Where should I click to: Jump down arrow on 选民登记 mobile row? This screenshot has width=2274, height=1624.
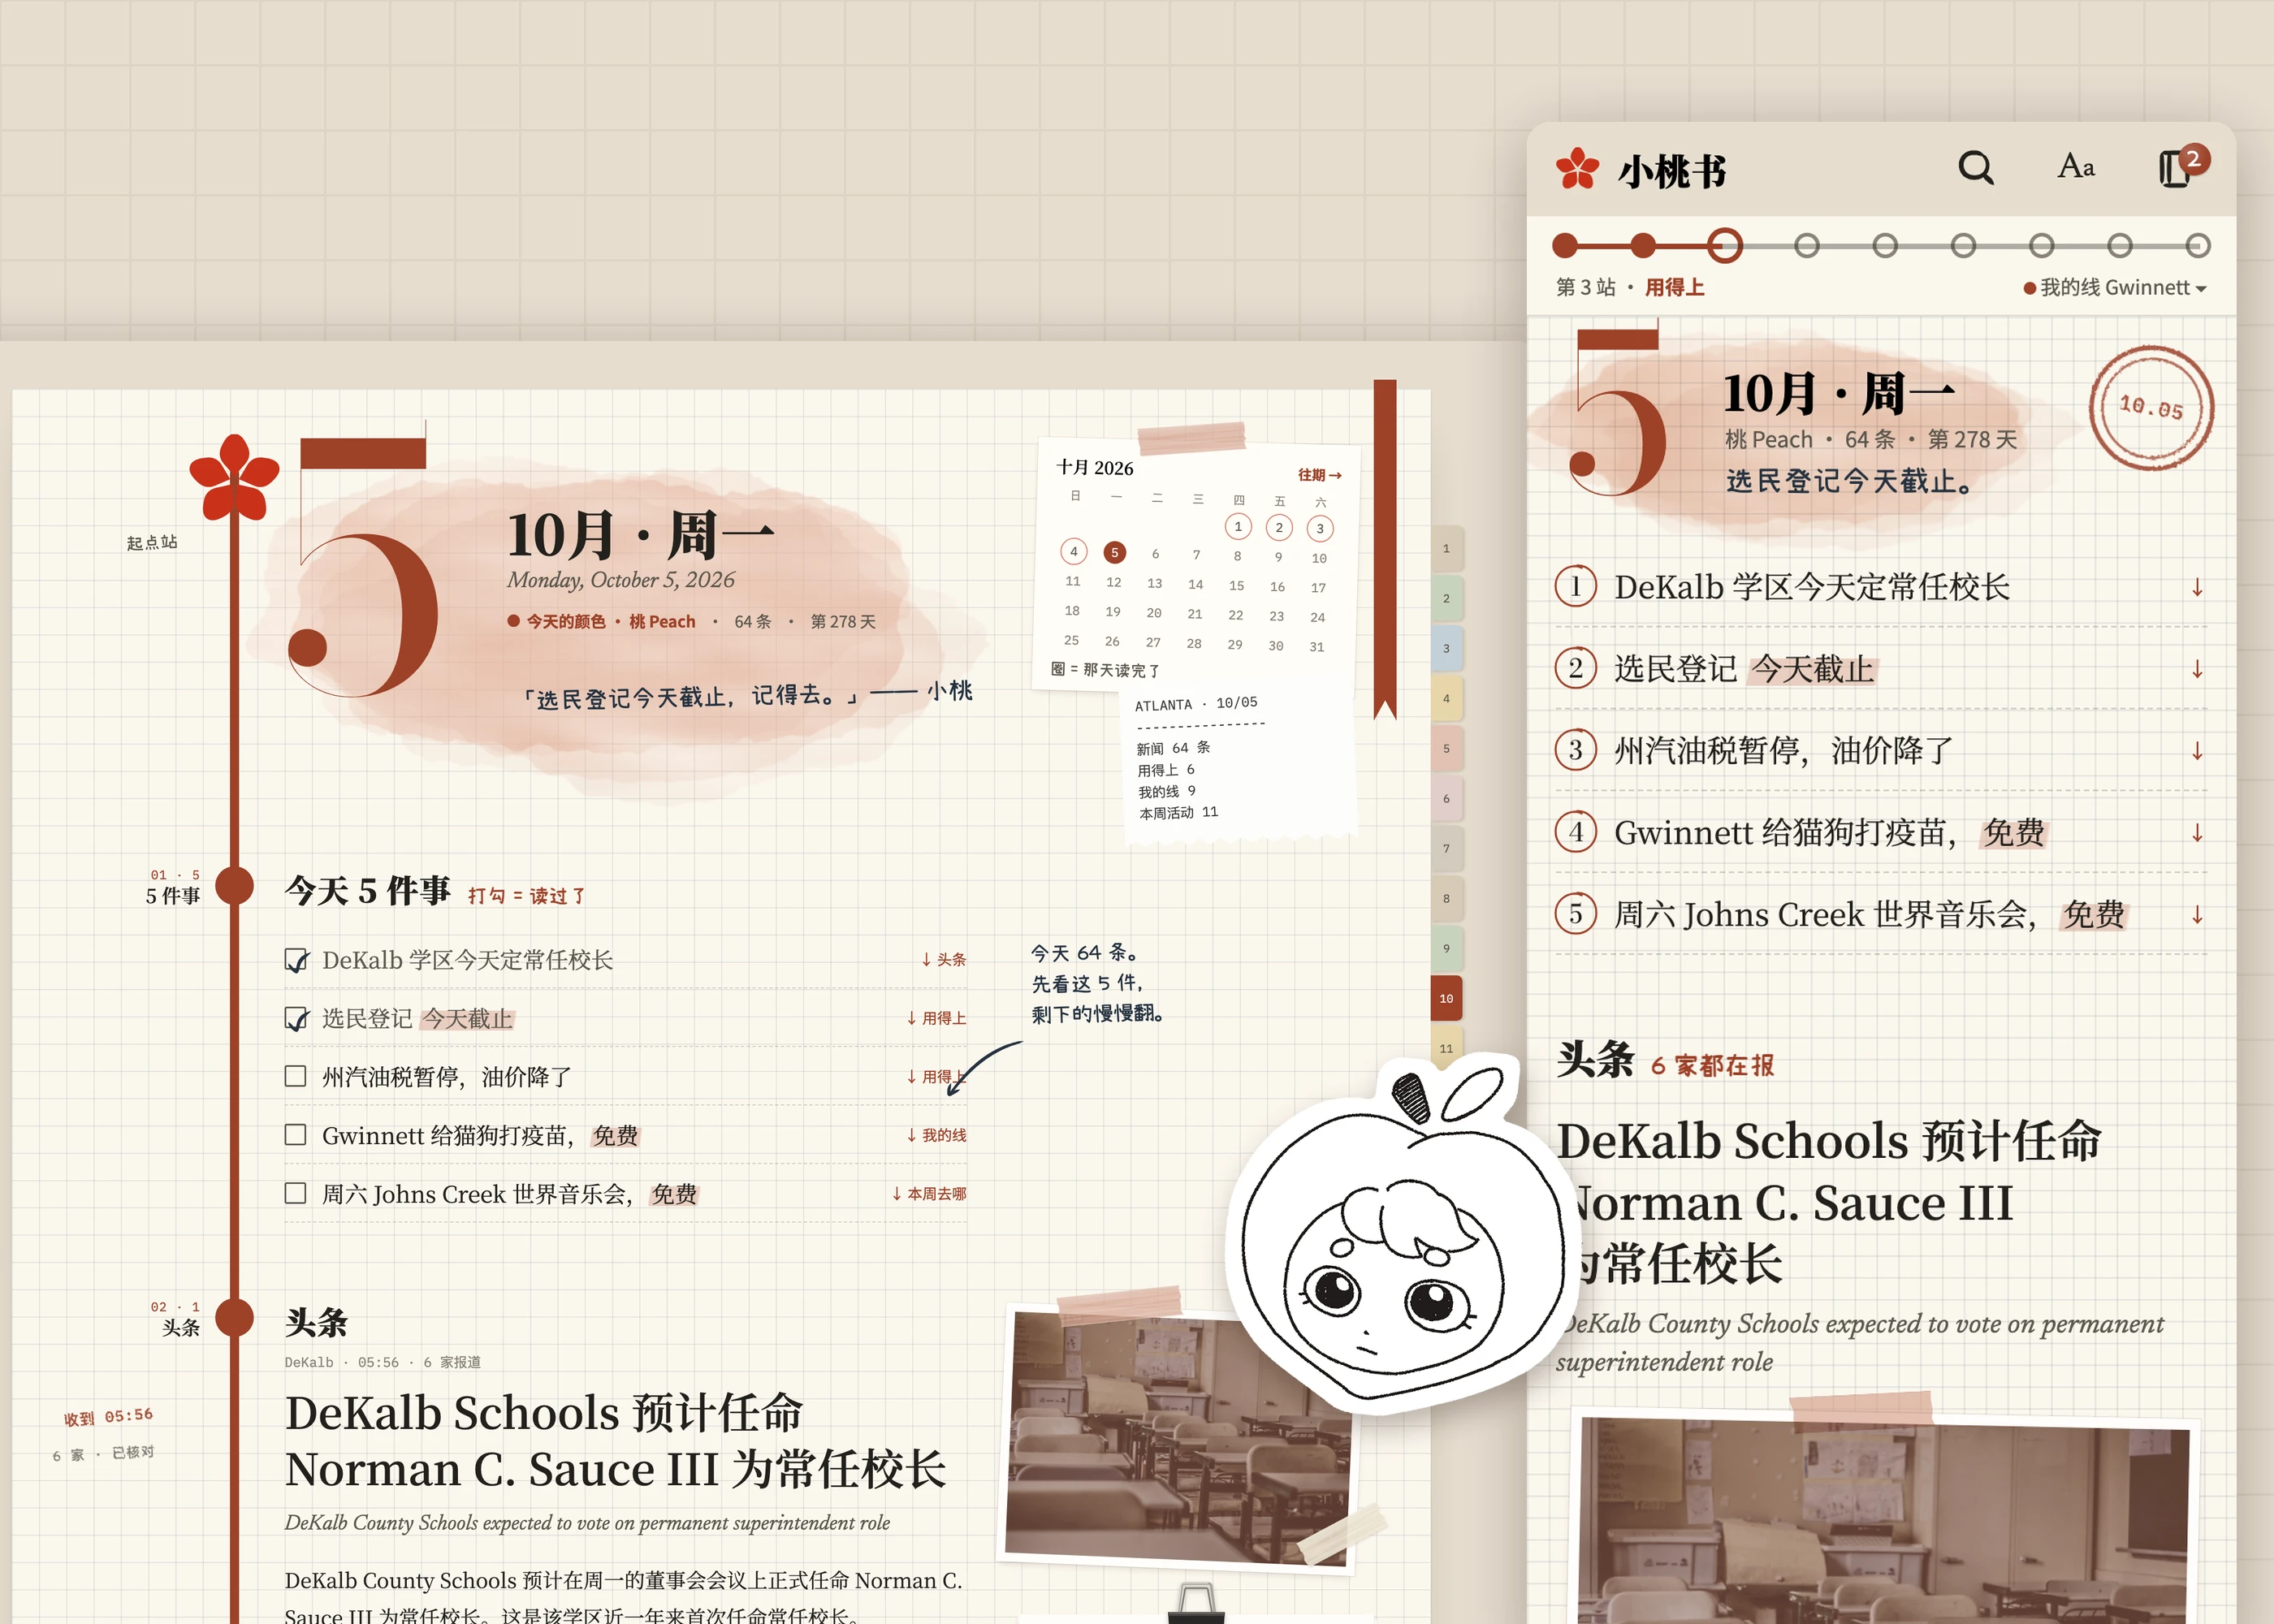[x=2197, y=669]
